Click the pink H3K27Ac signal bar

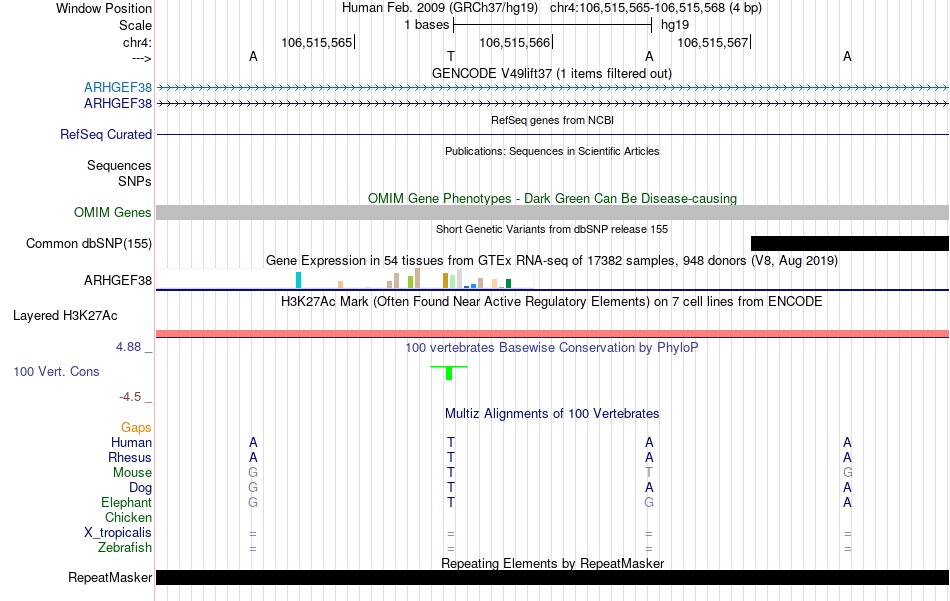pyautogui.click(x=553, y=334)
